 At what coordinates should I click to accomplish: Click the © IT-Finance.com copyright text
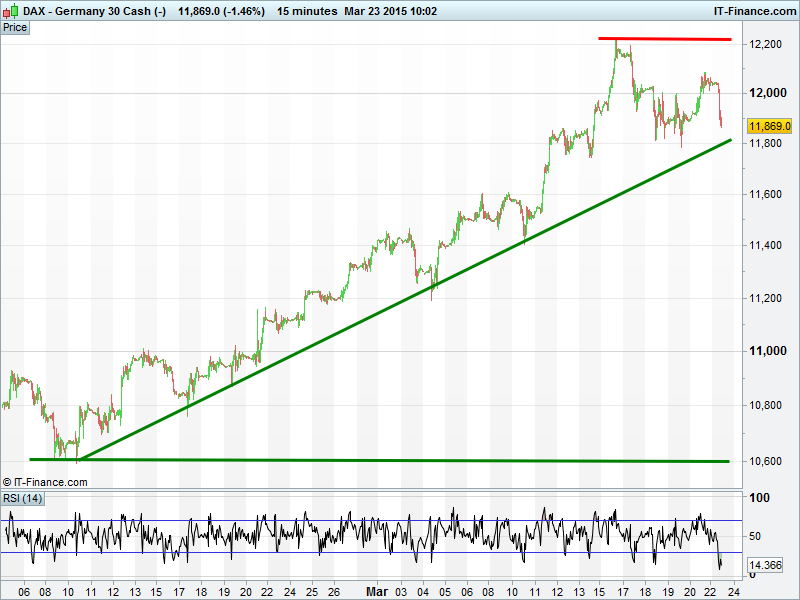point(45,482)
